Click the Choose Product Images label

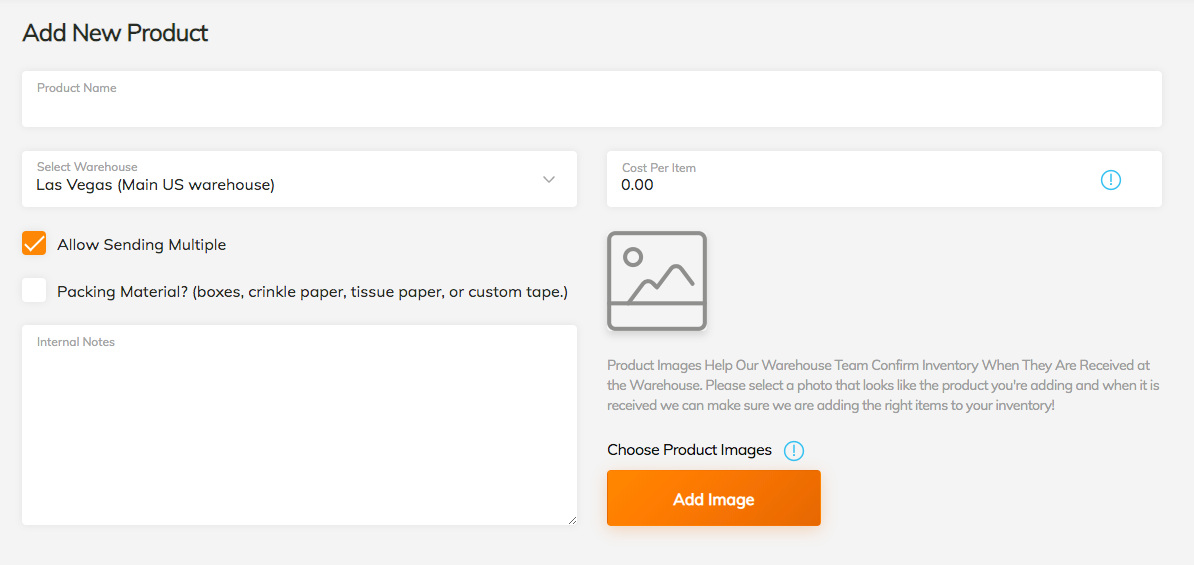(689, 450)
